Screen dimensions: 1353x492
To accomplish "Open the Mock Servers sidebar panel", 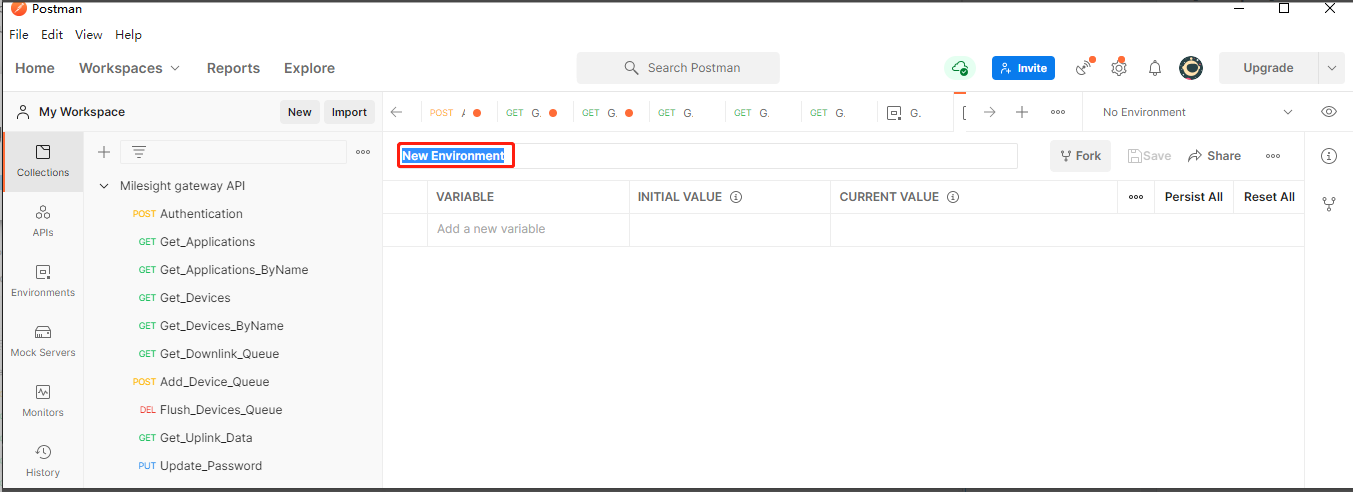I will pos(42,341).
